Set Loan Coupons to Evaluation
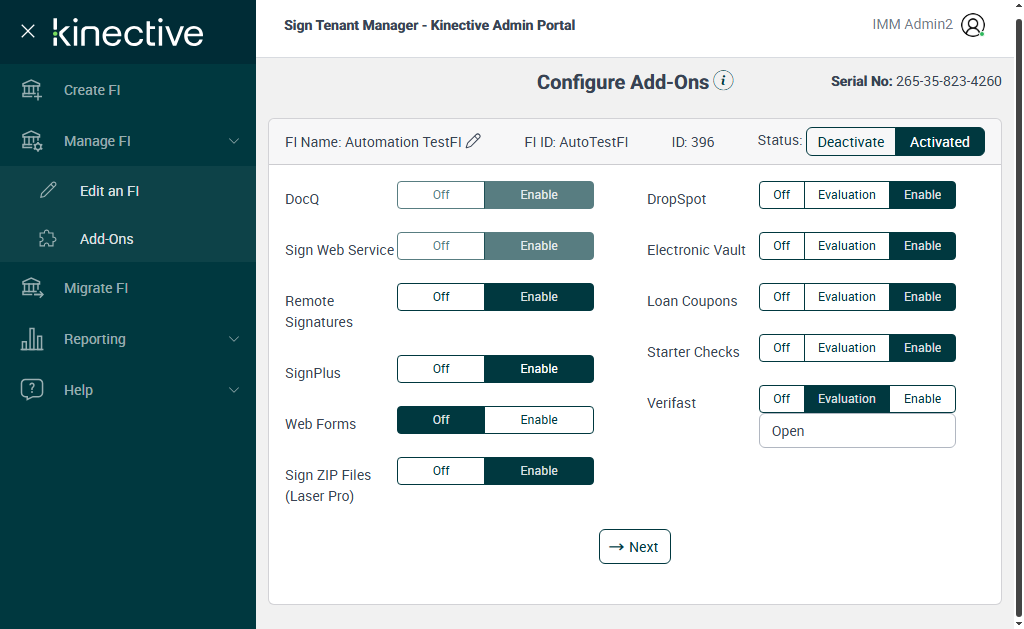Screen dimensions: 1024x629 846,297
